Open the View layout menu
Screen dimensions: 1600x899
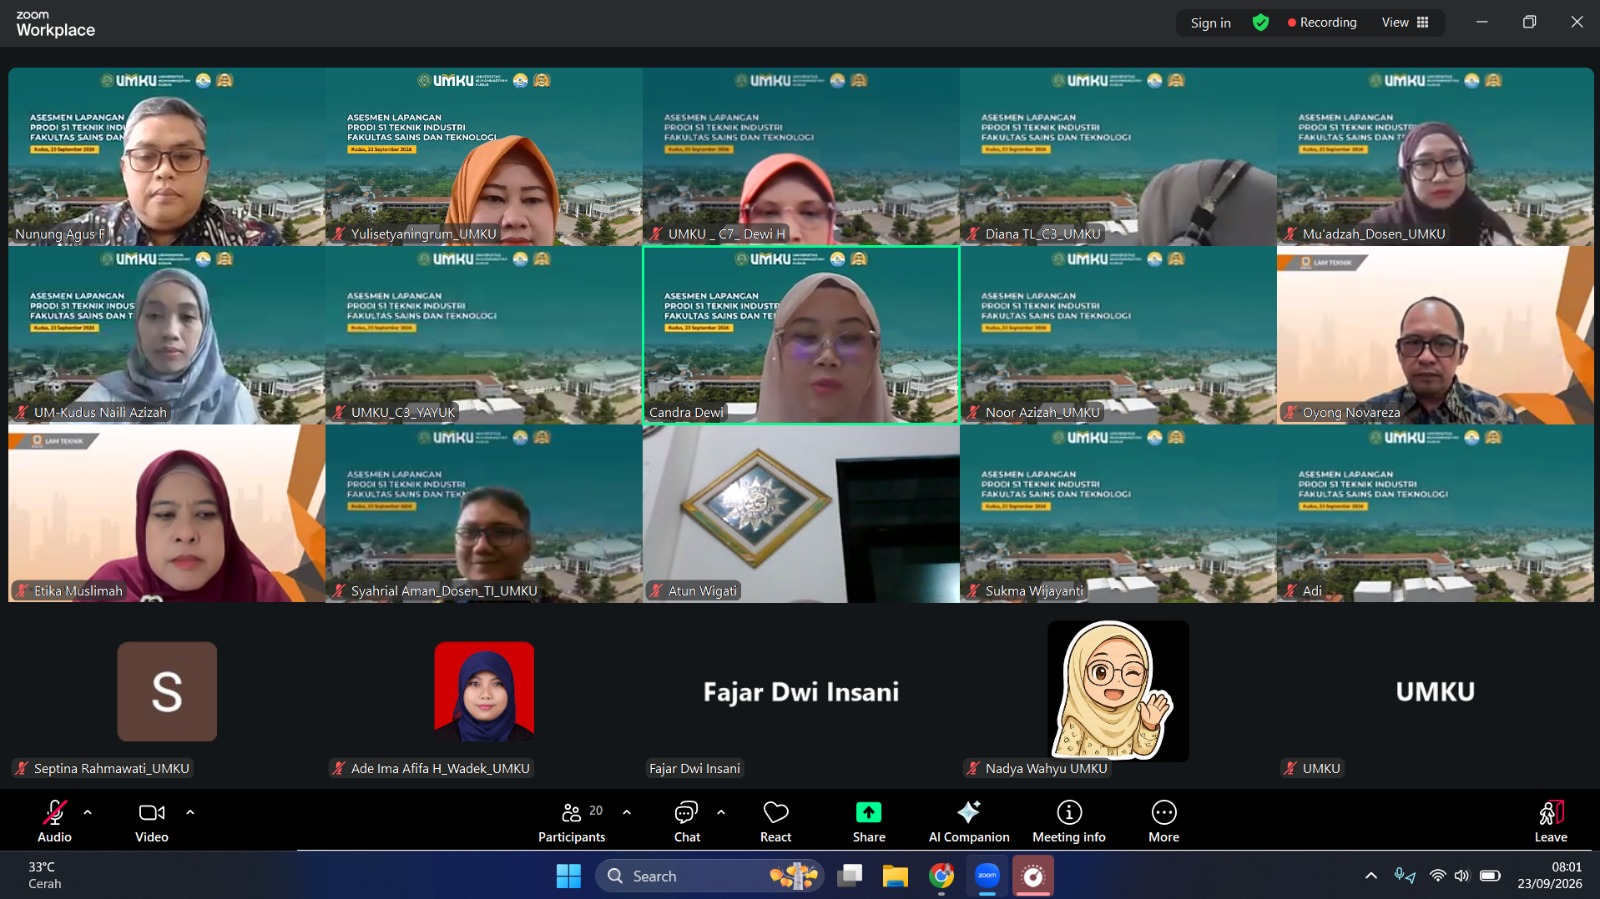click(x=1405, y=22)
